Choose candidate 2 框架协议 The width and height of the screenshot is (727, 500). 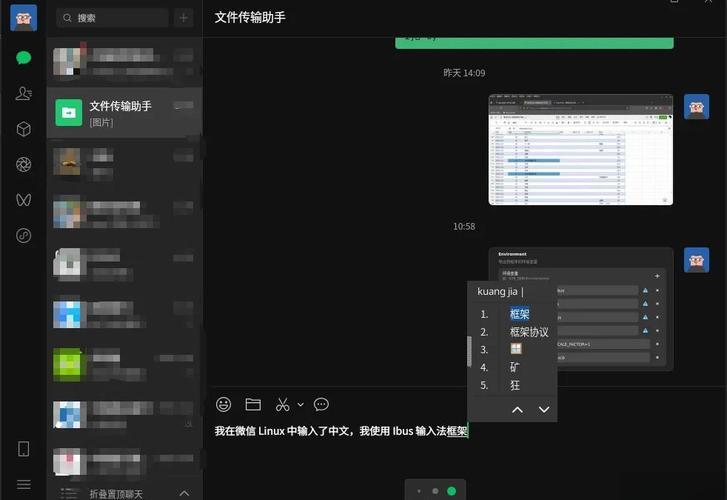529,332
